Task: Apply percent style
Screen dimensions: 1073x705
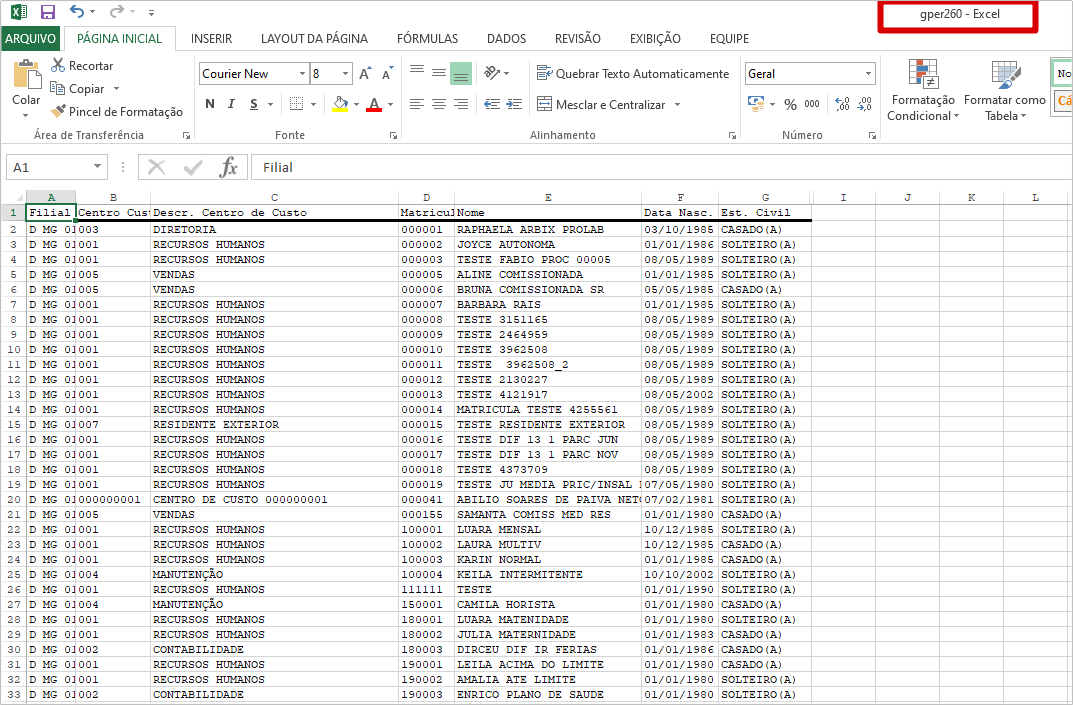Action: (790, 105)
